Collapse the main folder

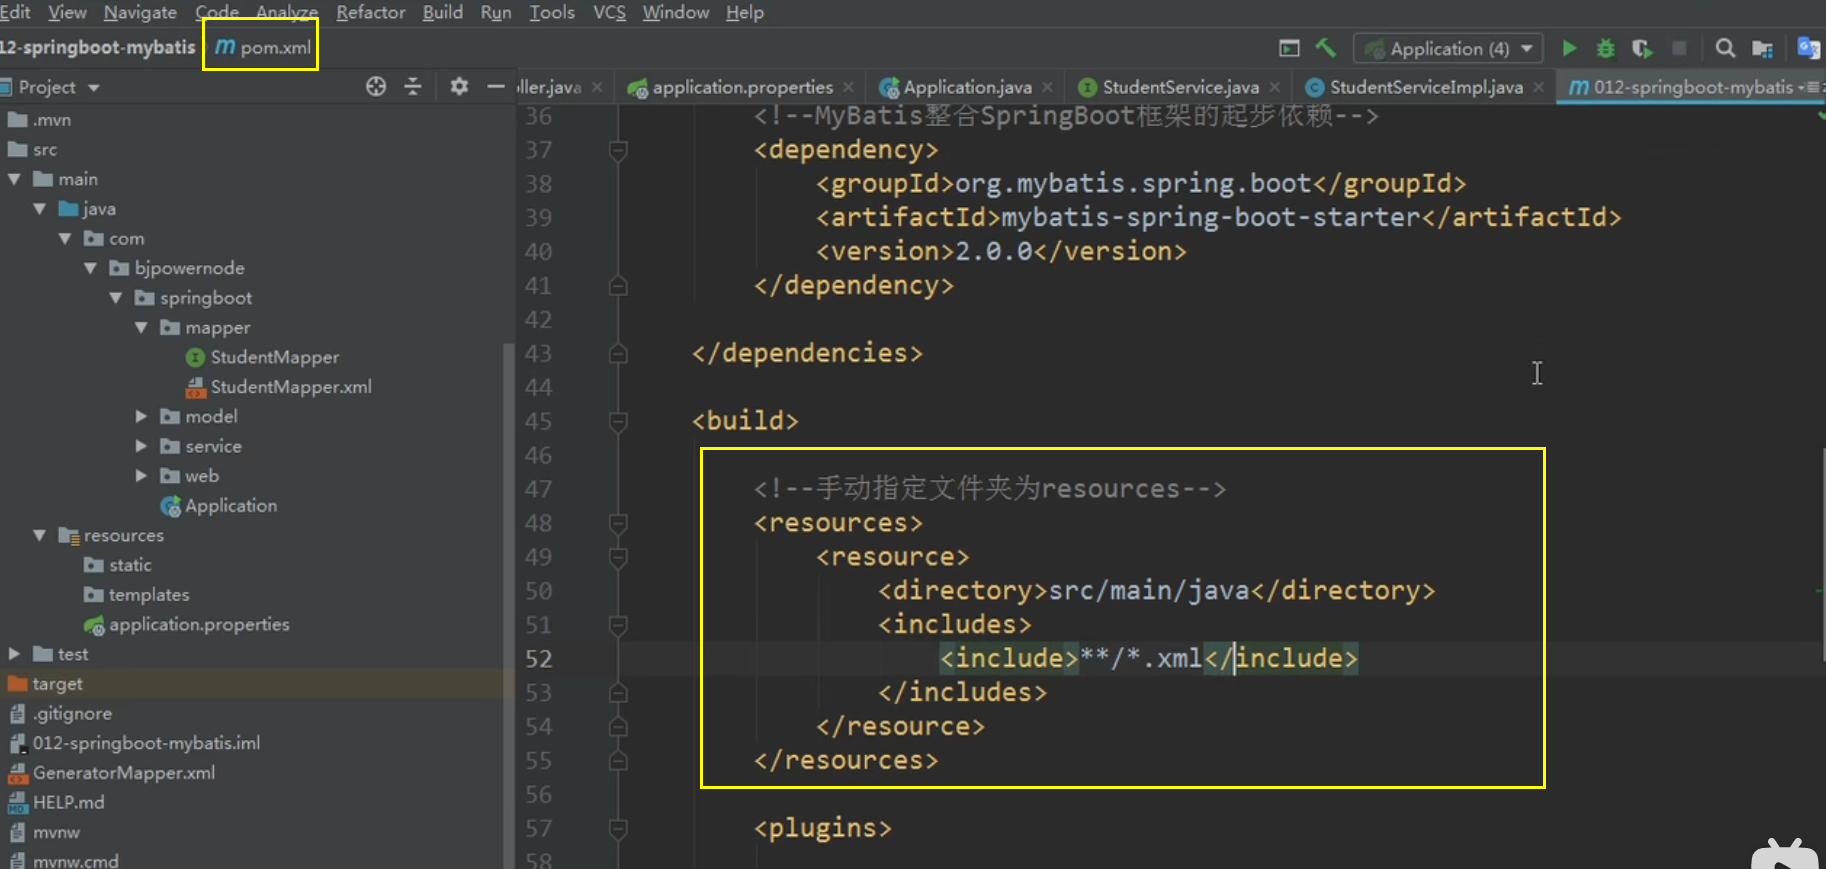(x=15, y=180)
